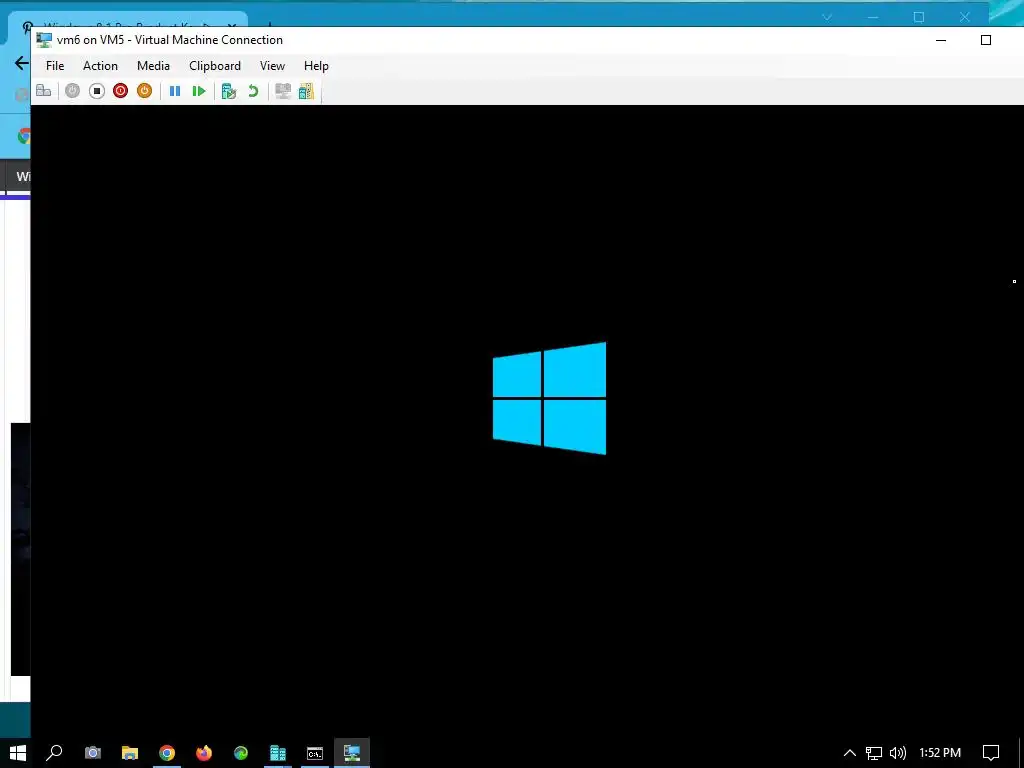Open taskbar search magnifier
The width and height of the screenshot is (1024, 768).
[x=54, y=753]
